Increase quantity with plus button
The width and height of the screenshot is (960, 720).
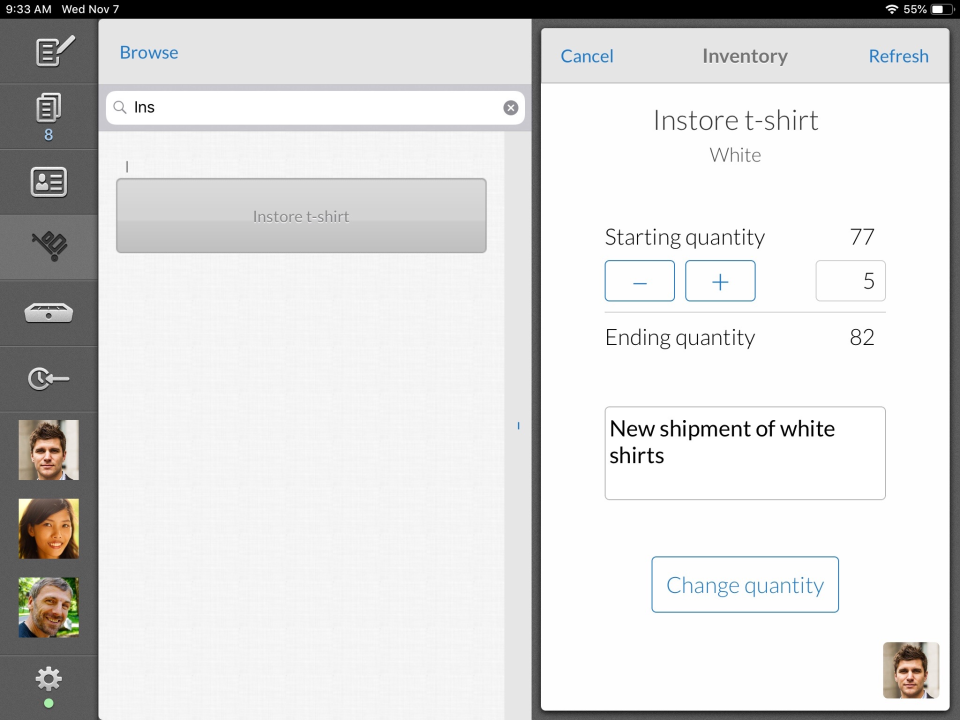point(720,281)
